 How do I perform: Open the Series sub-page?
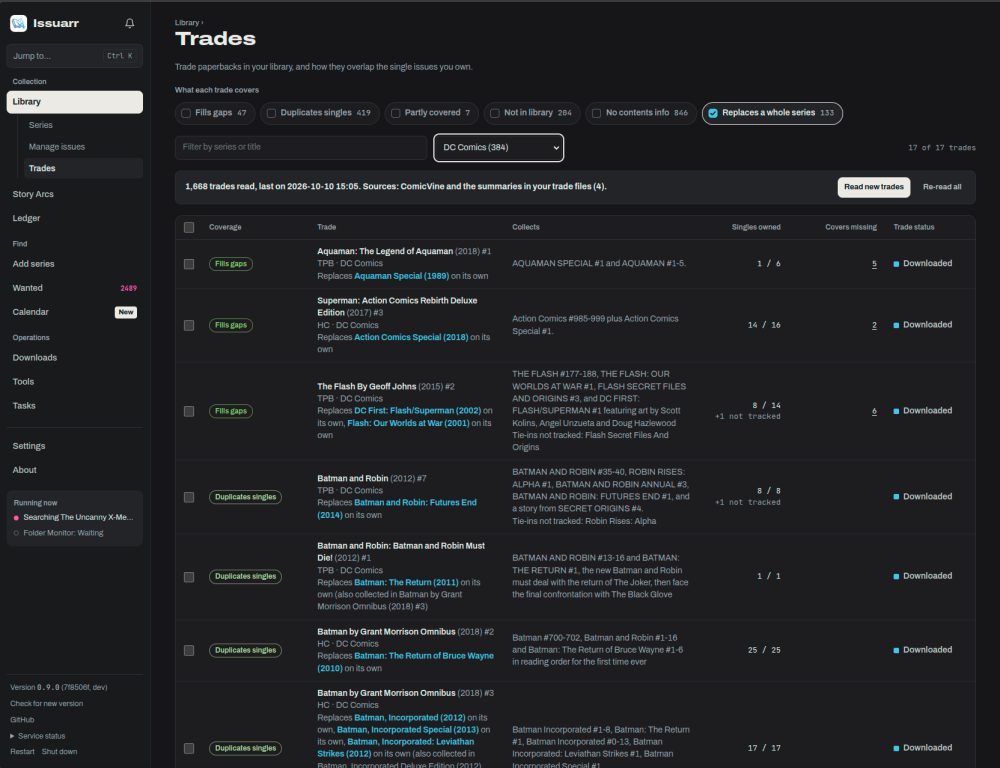tap(41, 125)
